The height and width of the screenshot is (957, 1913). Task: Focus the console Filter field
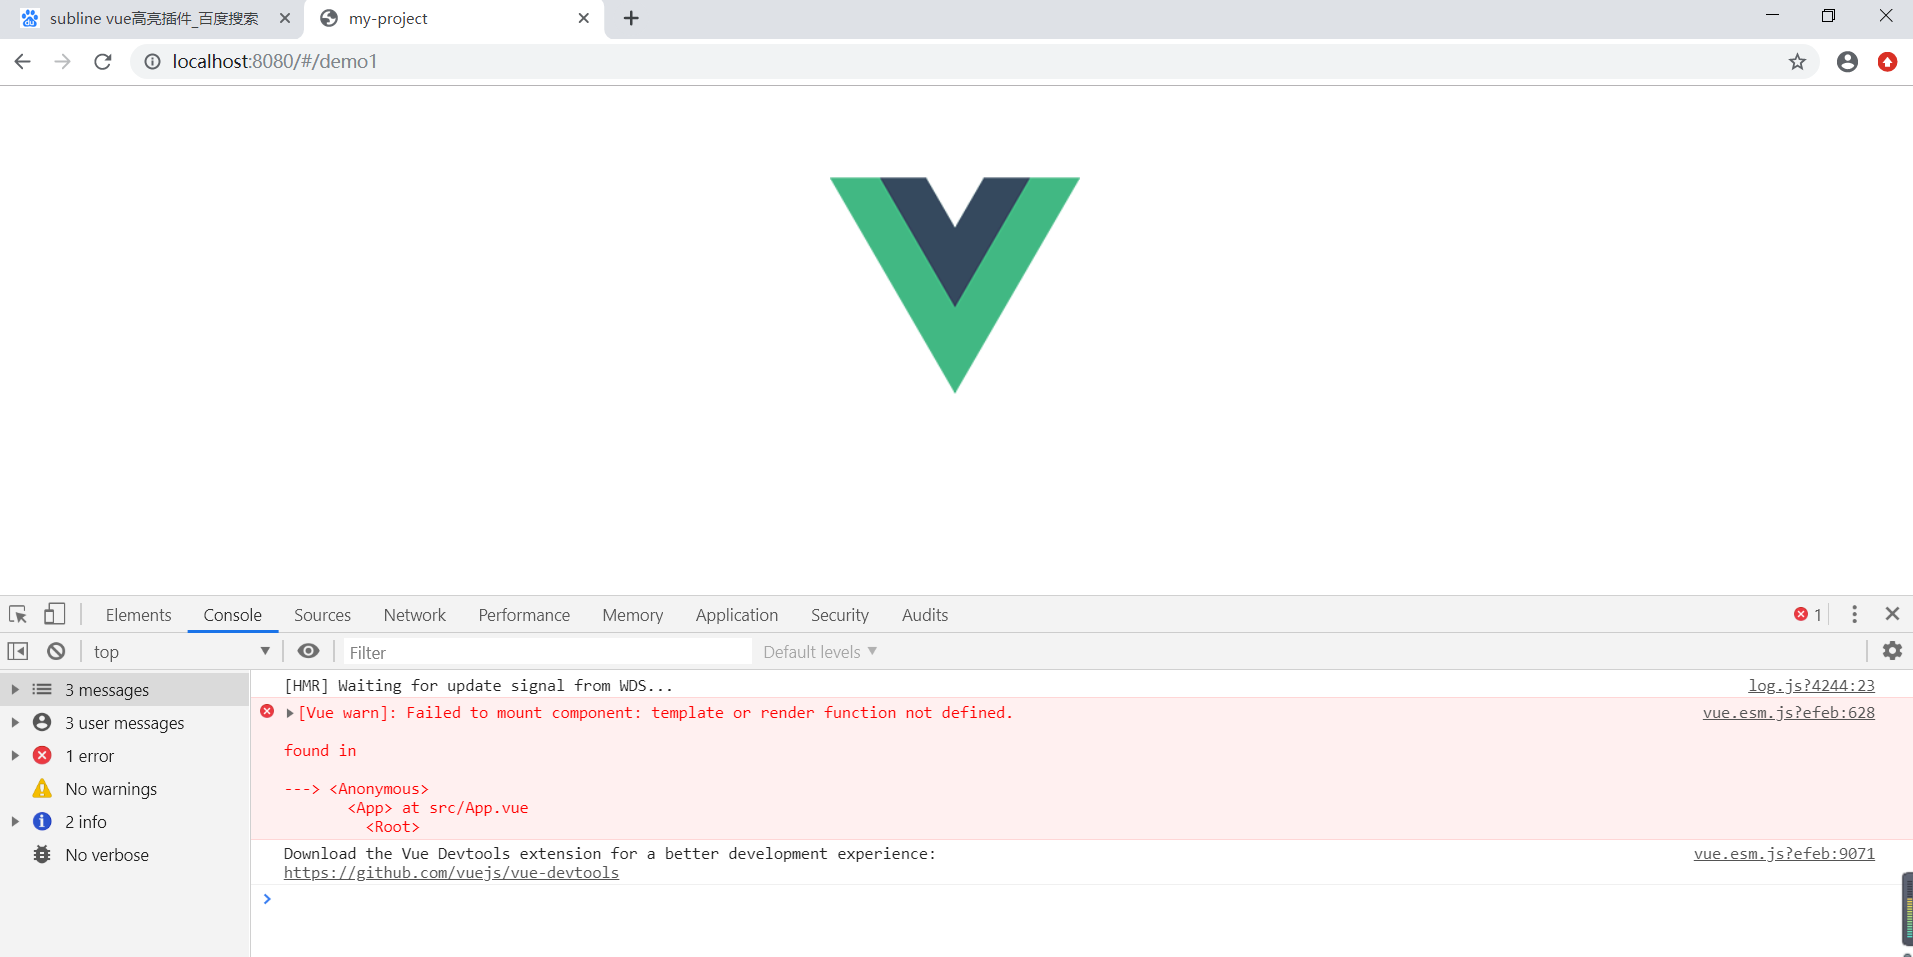click(547, 652)
